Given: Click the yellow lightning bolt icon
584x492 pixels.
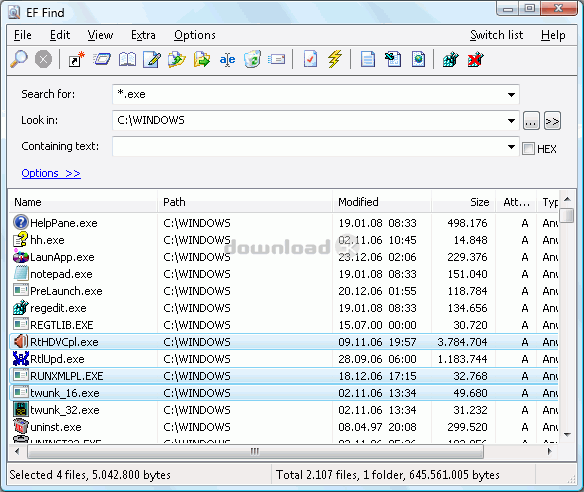Looking at the screenshot, I should [x=335, y=59].
